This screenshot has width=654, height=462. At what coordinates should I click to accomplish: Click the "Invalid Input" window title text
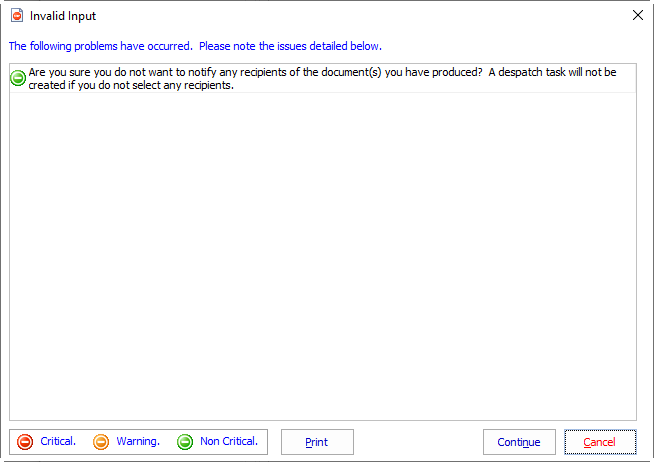(63, 16)
